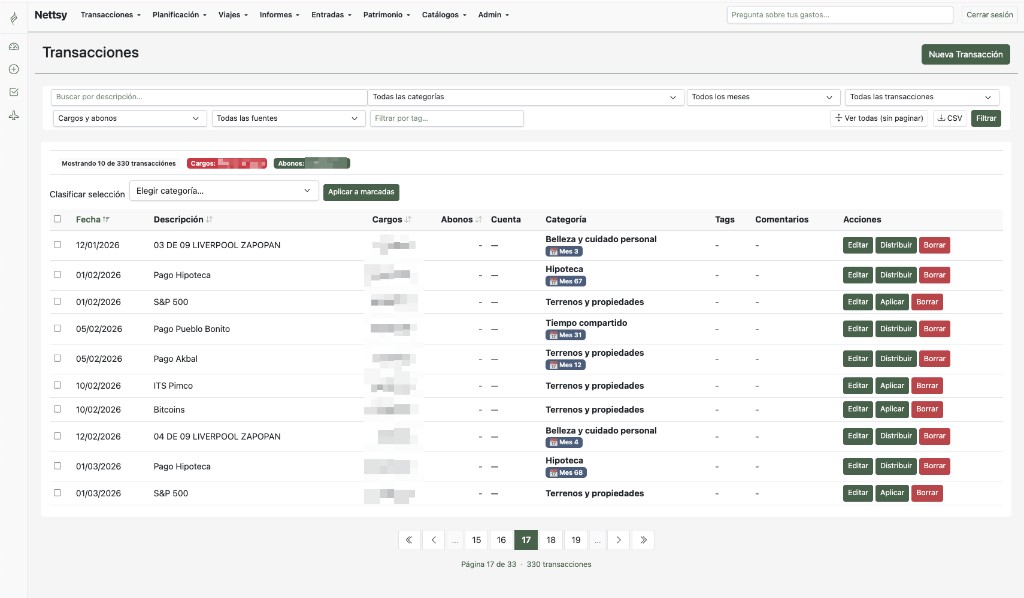Open the Todas las transacciones dropdown

(x=921, y=97)
